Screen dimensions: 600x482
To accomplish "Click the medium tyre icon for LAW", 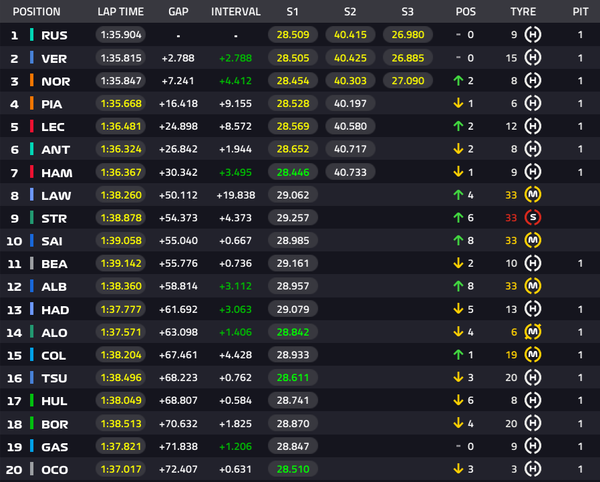I will click(533, 195).
